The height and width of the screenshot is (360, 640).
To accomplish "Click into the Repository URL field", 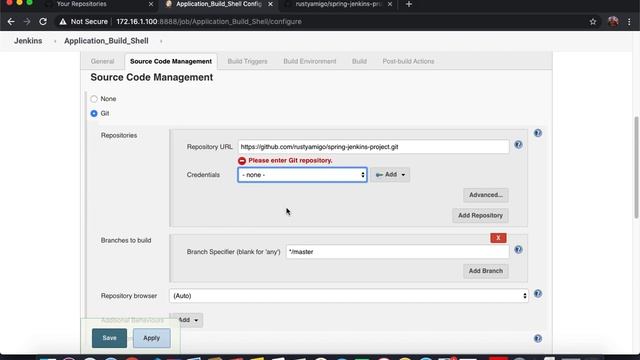I will [x=373, y=147].
